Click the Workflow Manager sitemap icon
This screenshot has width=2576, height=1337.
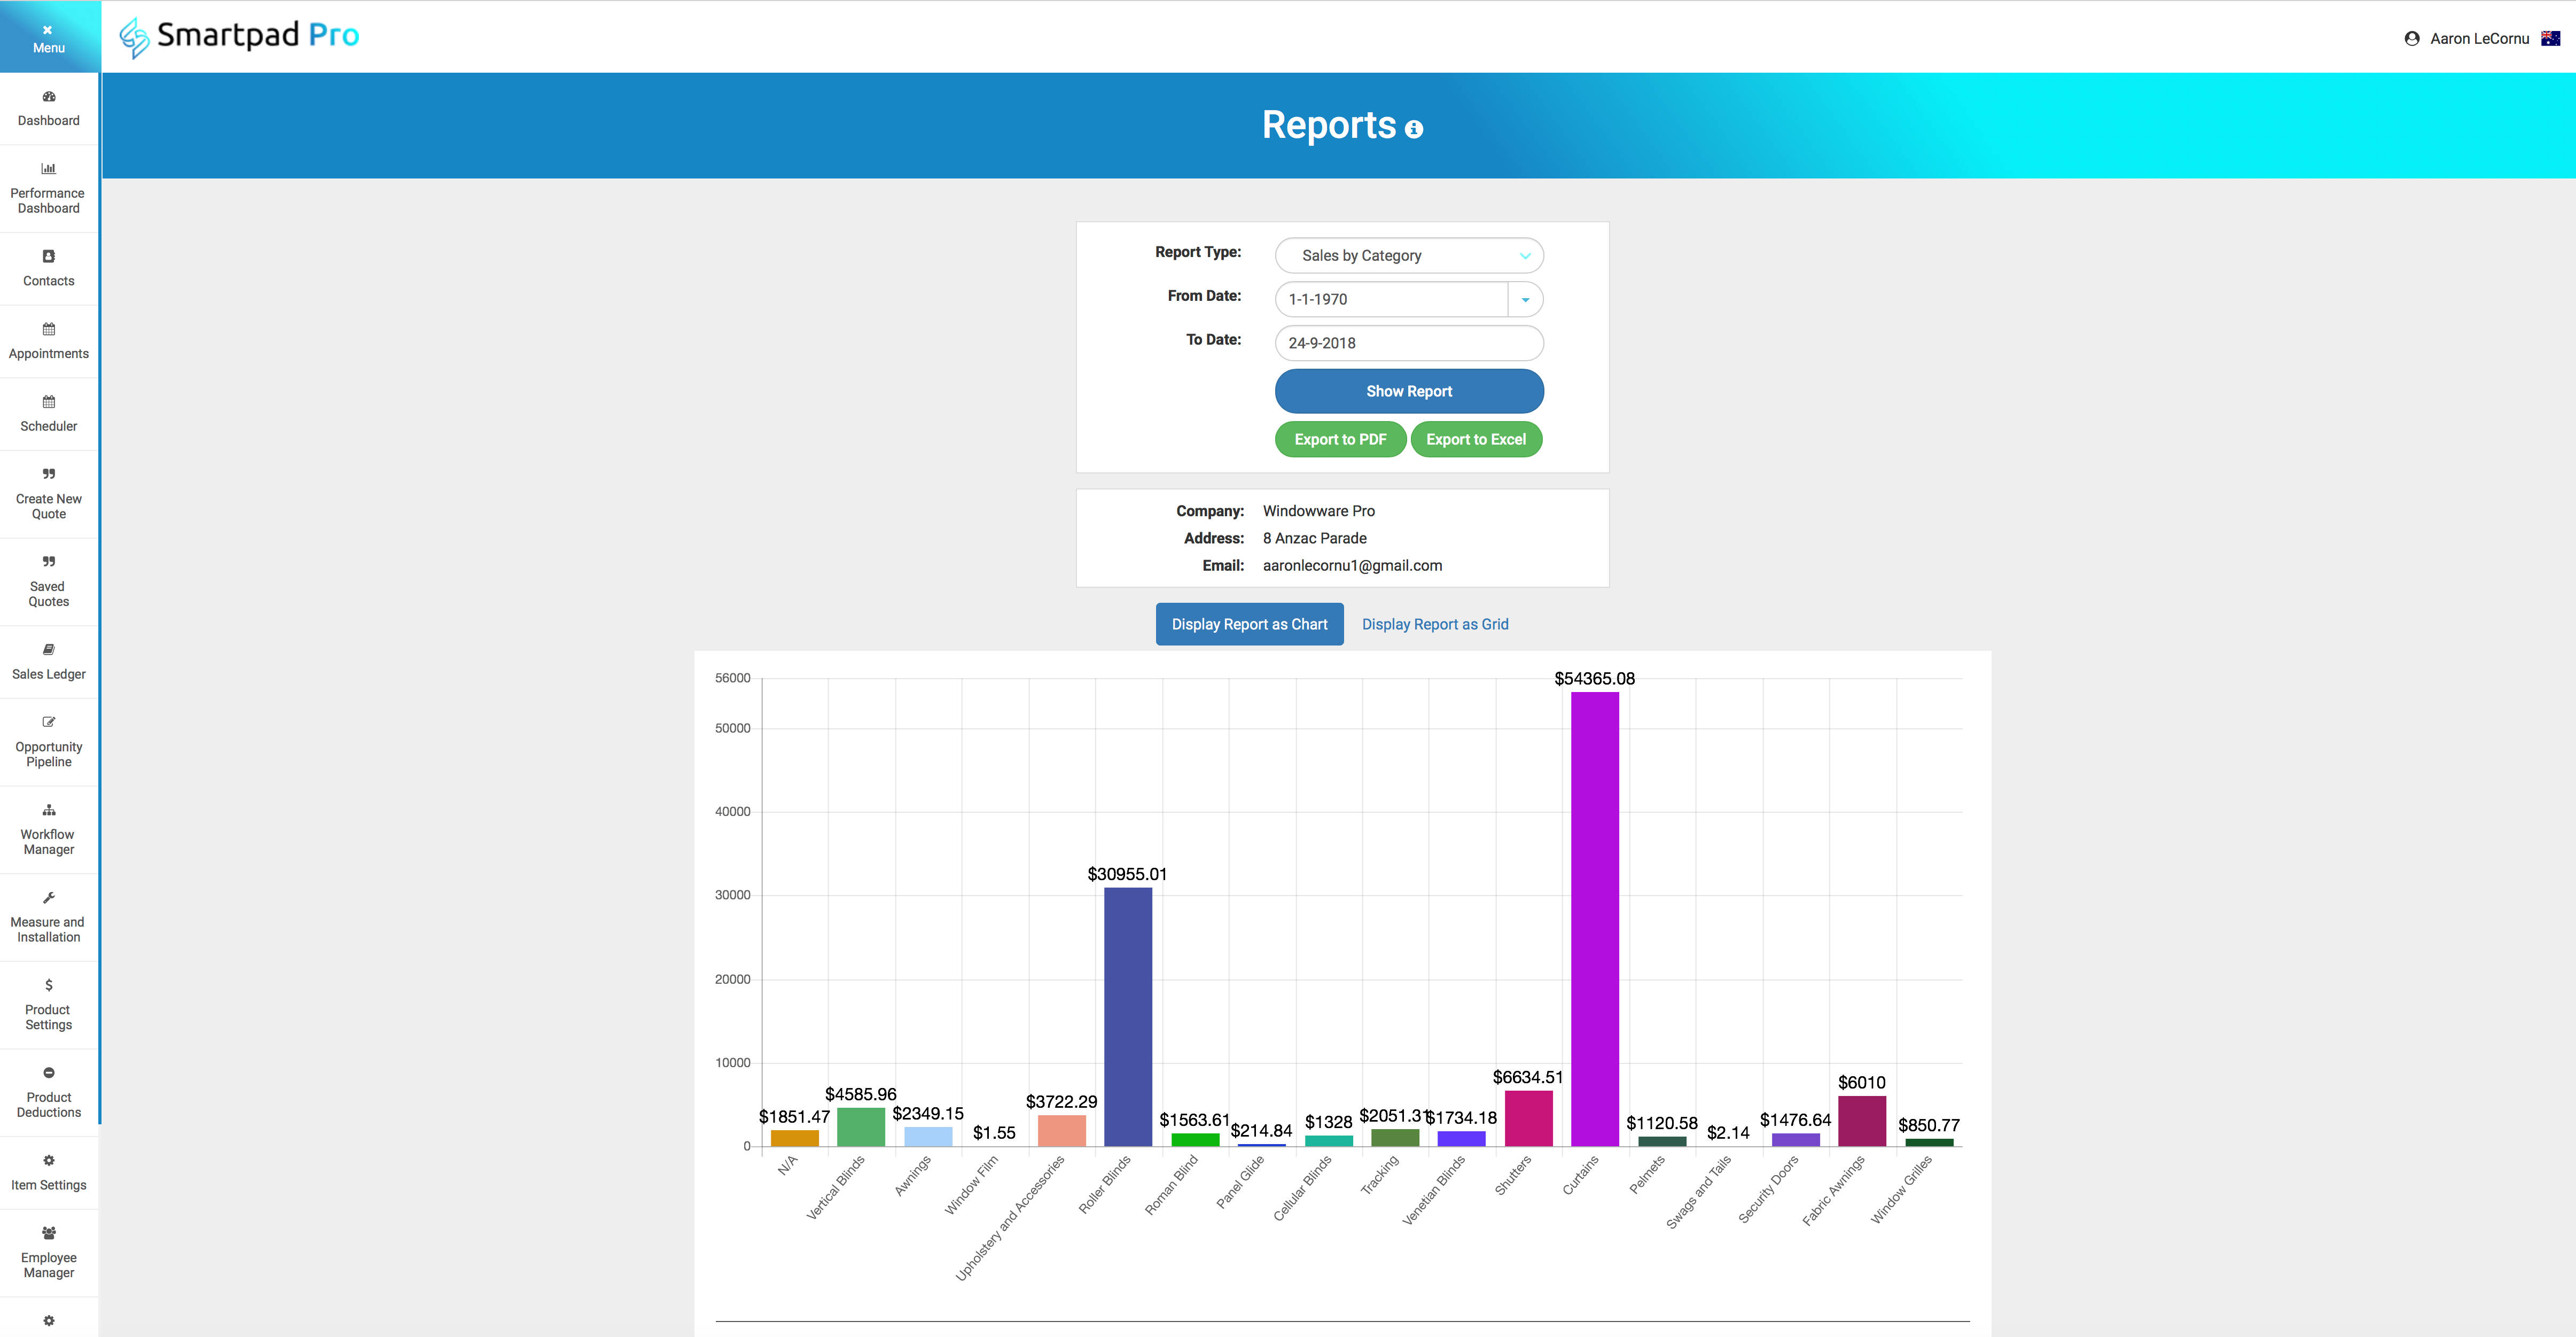click(48, 810)
